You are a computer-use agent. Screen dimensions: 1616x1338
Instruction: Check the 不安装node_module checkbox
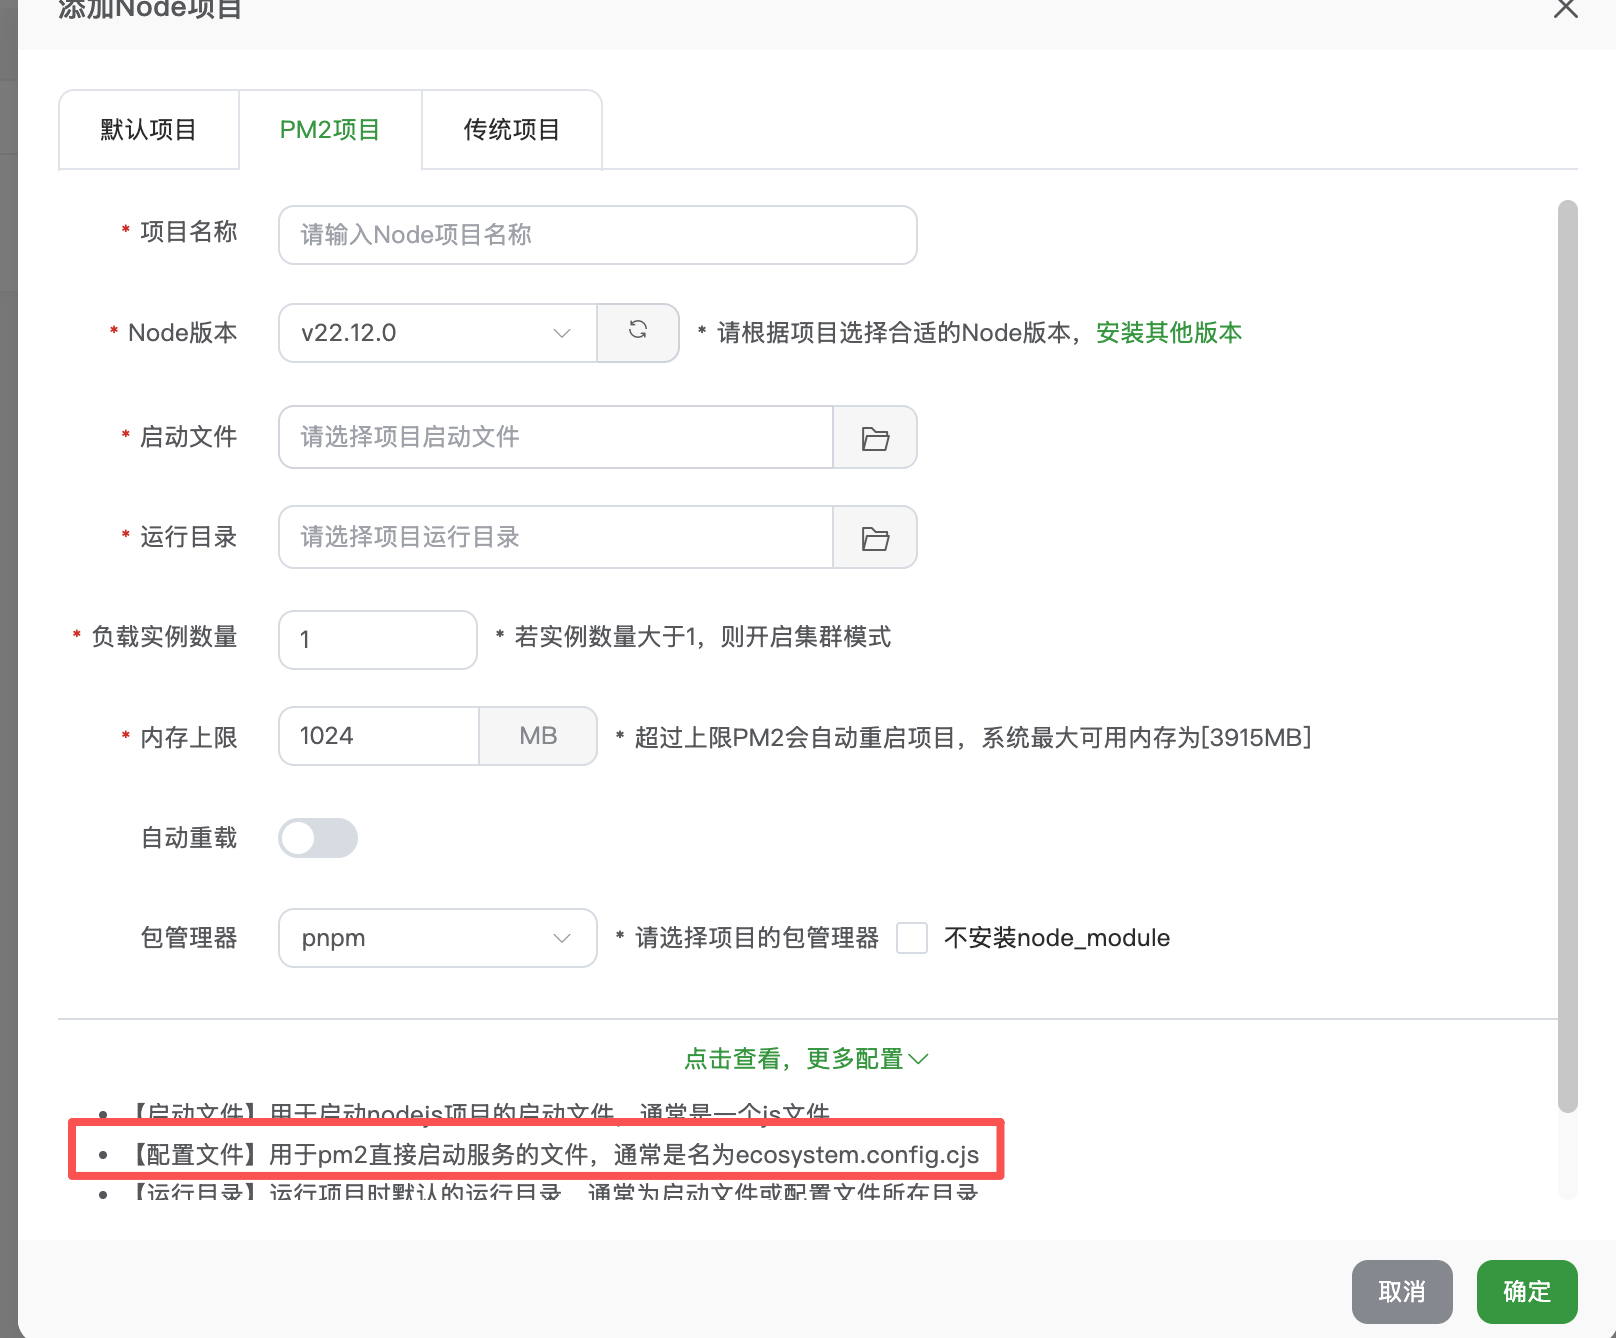click(x=911, y=938)
